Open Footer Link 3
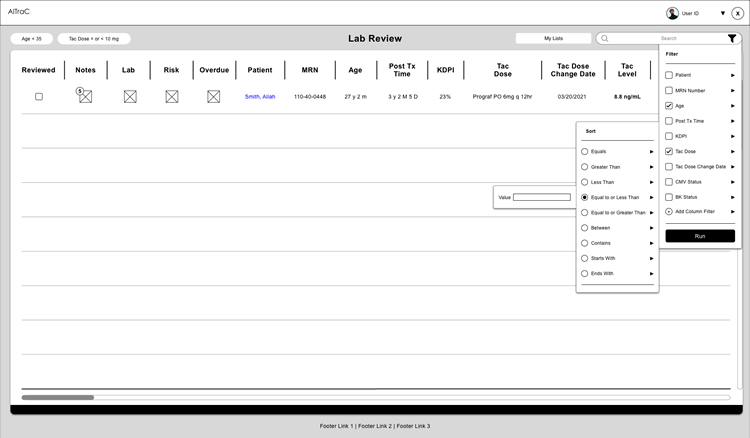 [413, 426]
